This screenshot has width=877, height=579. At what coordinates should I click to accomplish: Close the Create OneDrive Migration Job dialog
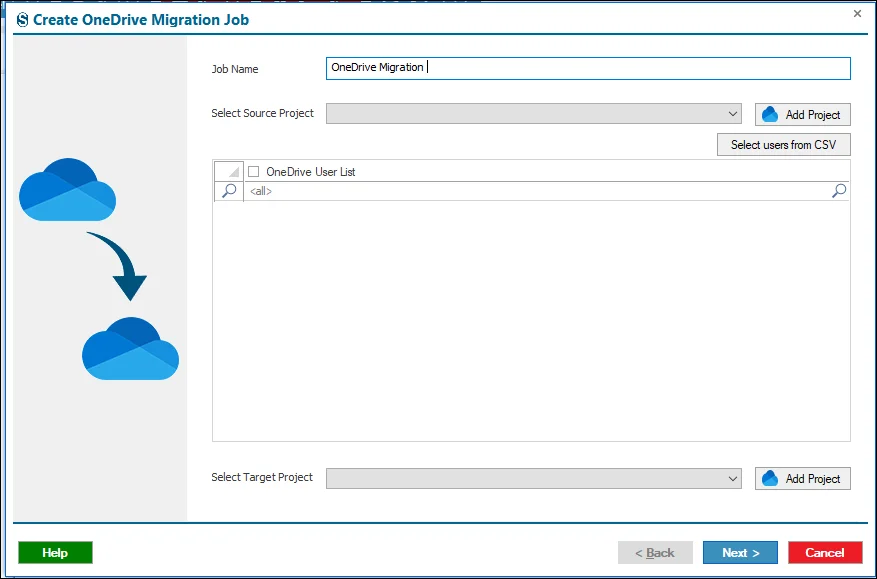(857, 13)
